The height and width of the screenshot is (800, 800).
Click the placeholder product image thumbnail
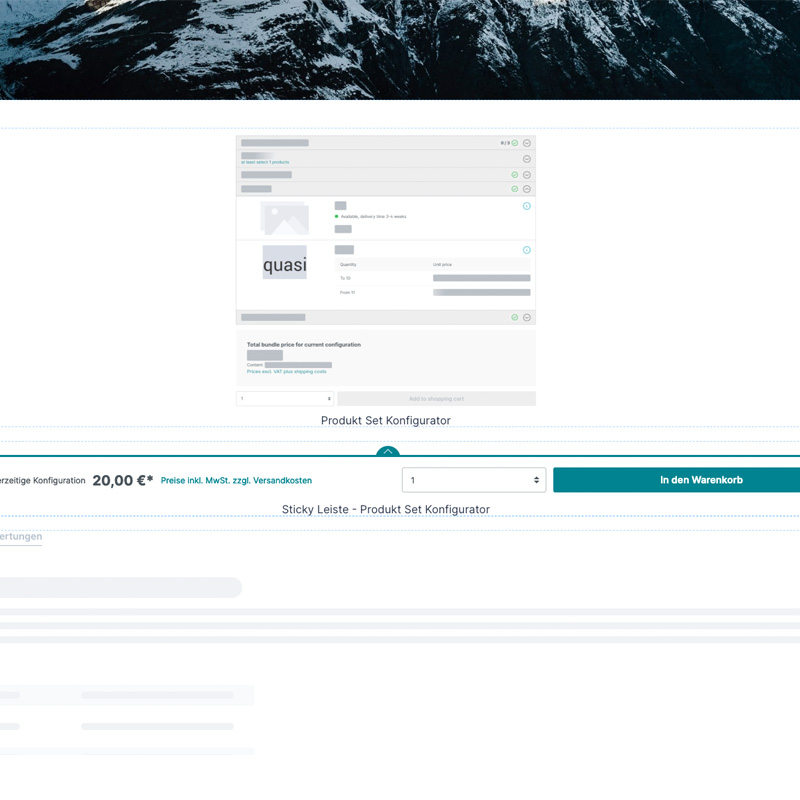tap(284, 218)
